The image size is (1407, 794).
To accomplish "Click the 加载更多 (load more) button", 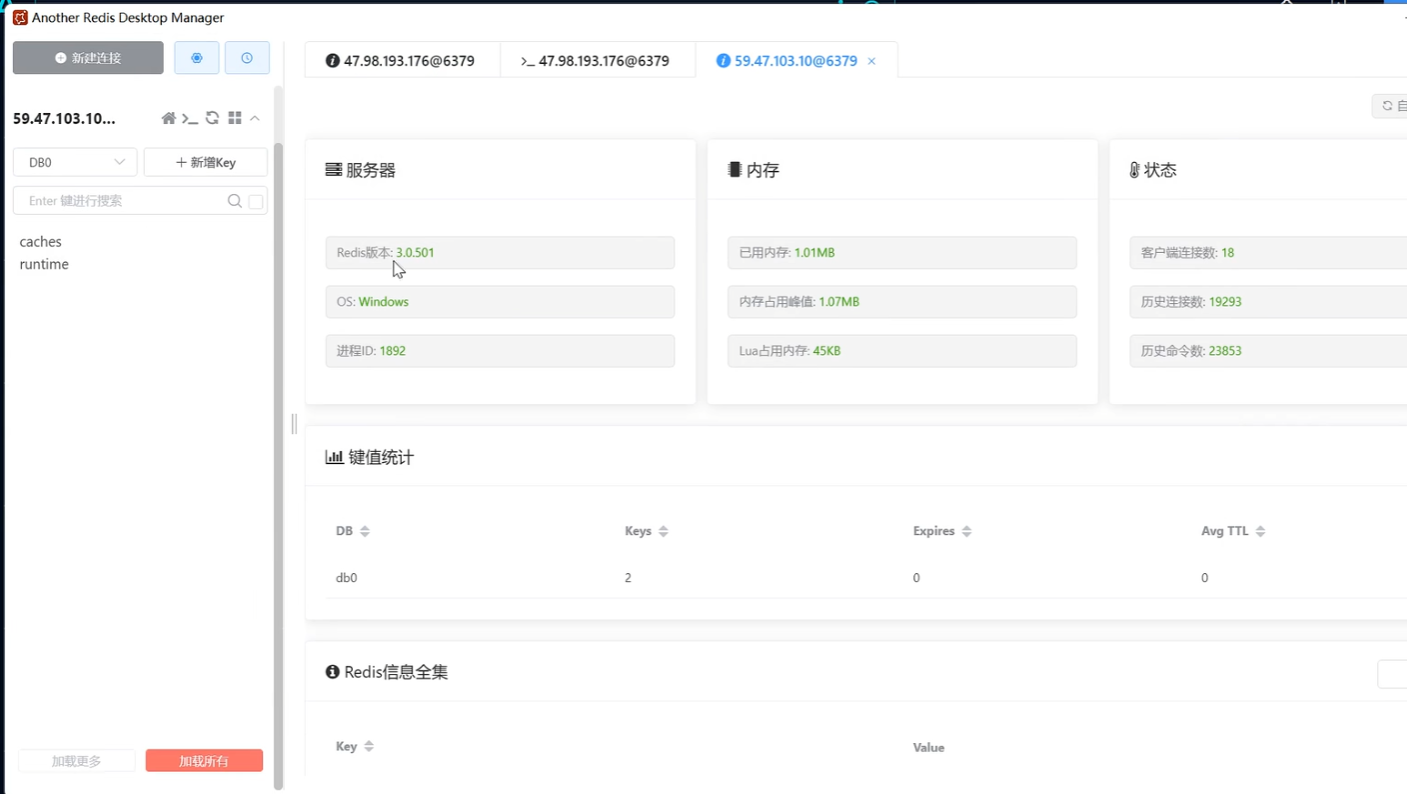I will point(76,761).
